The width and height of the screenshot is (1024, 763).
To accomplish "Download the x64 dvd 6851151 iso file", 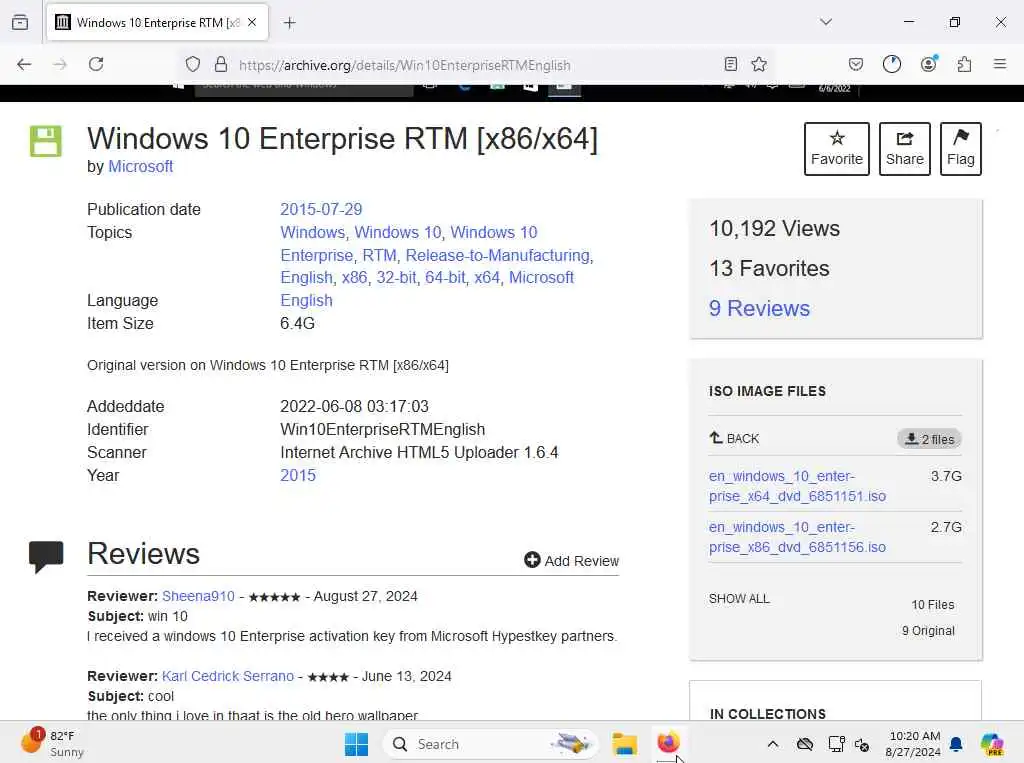I will pos(797,486).
